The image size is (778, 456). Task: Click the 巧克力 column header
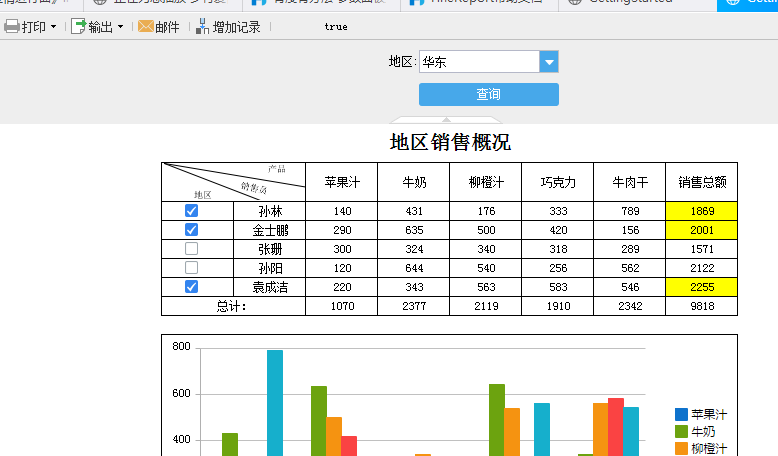(558, 182)
